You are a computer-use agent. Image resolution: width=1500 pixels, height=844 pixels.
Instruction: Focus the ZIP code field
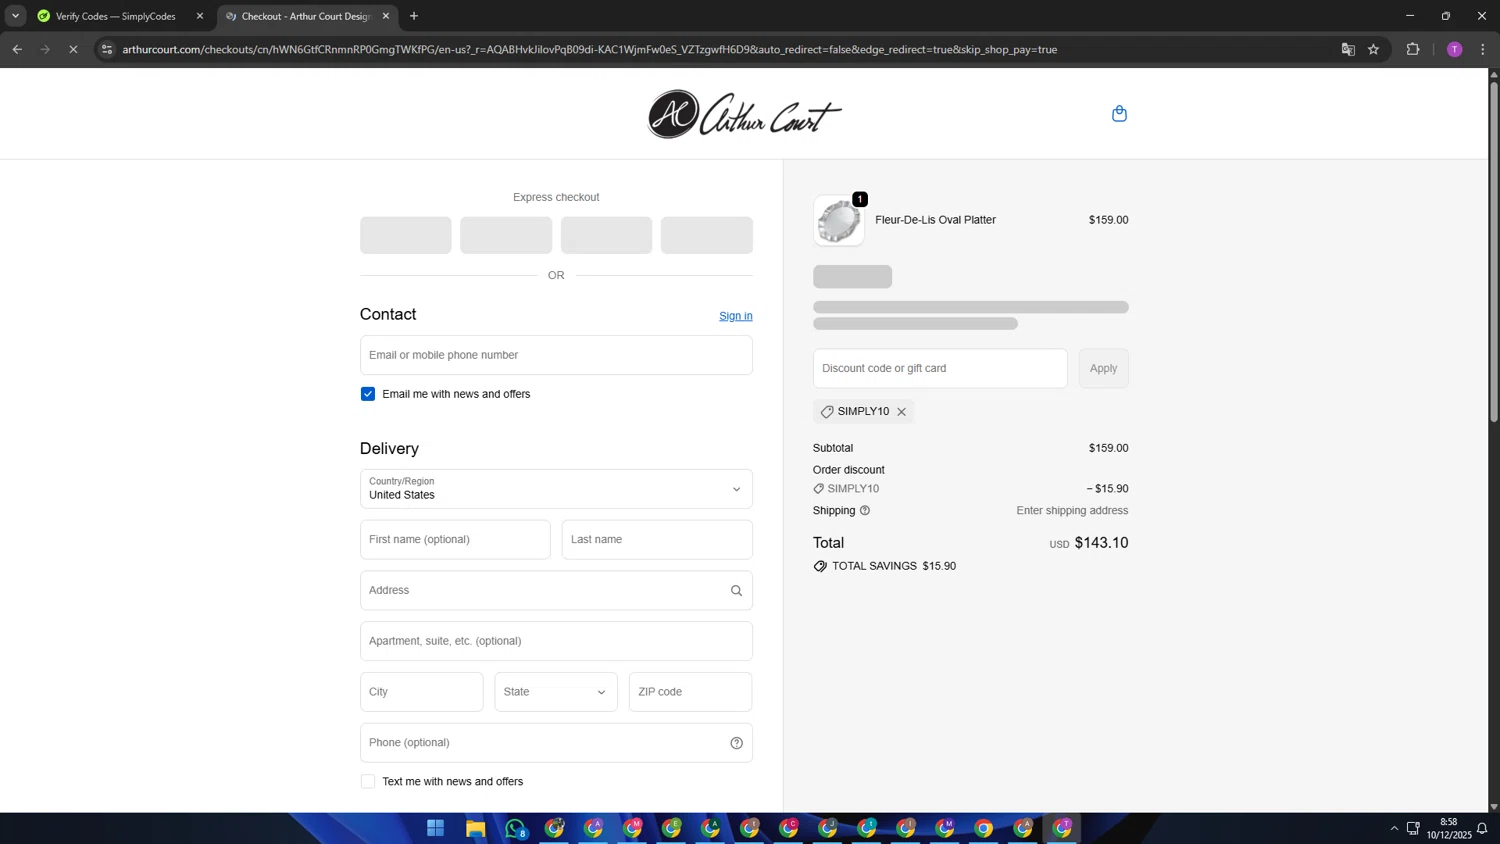pos(690,692)
